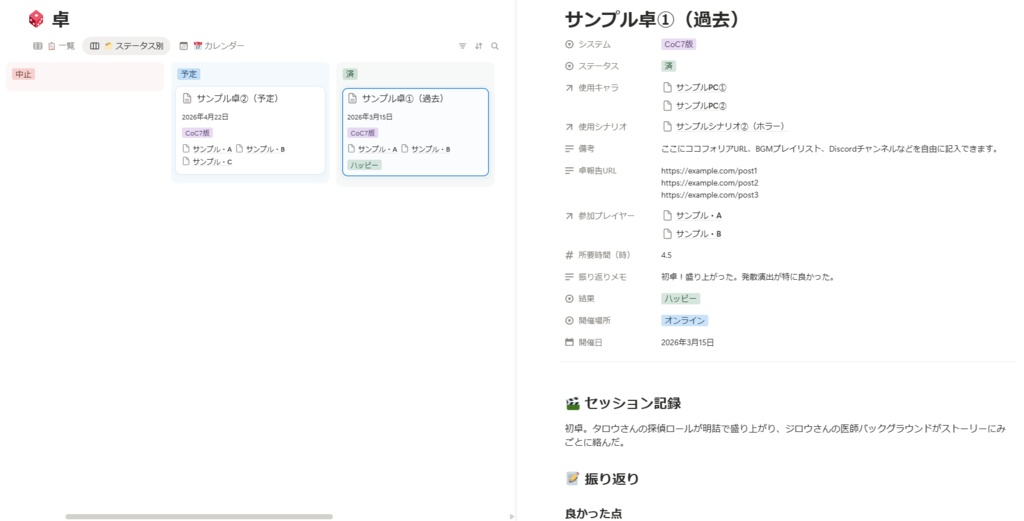Click the CoC7版 tag on the 済 card
The height and width of the screenshot is (521, 1024).
point(362,133)
